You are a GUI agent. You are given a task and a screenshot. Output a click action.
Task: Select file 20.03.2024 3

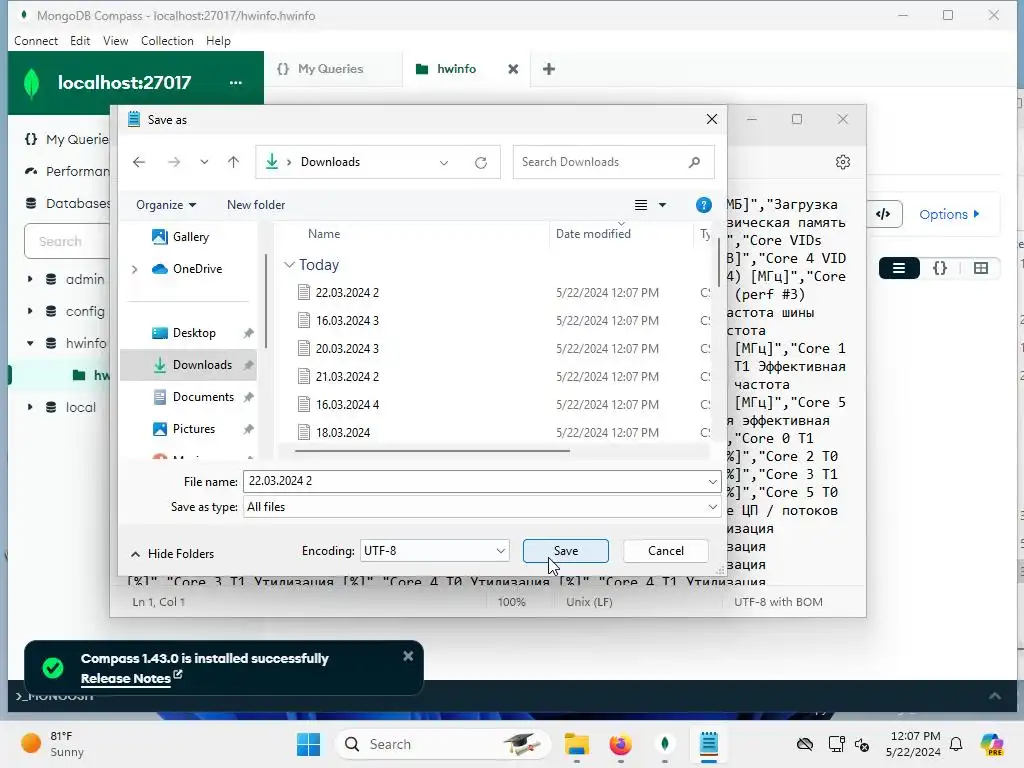(347, 349)
